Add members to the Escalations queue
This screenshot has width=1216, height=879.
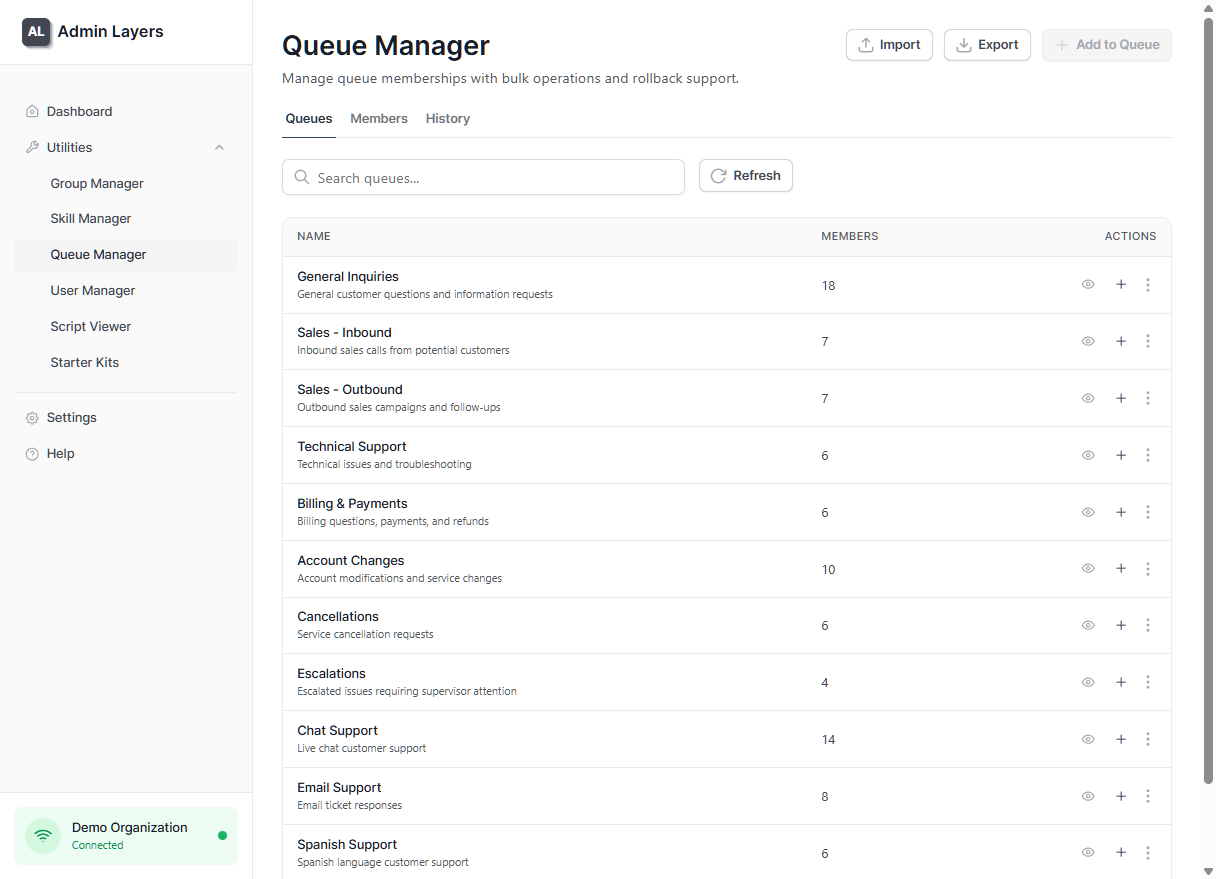[1121, 682]
